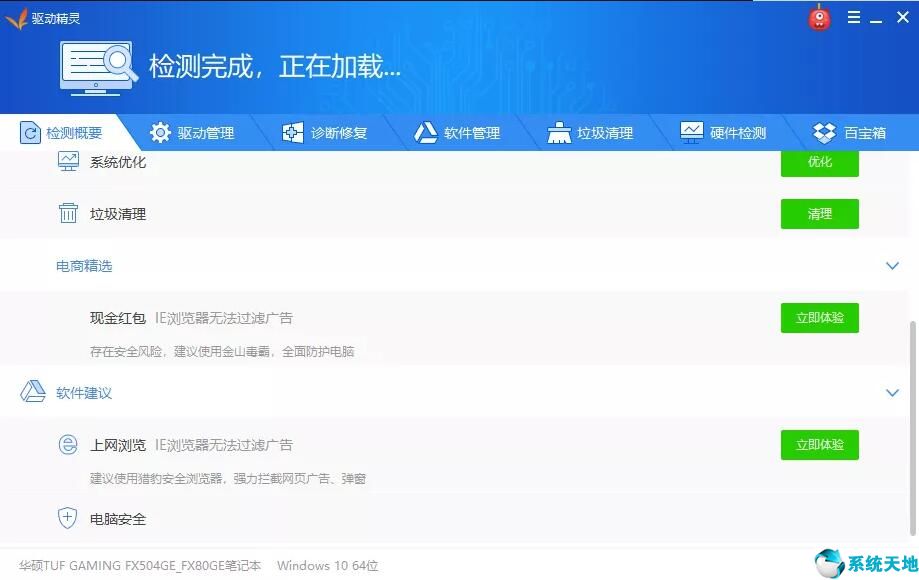Click the red robot mascot icon

819,18
